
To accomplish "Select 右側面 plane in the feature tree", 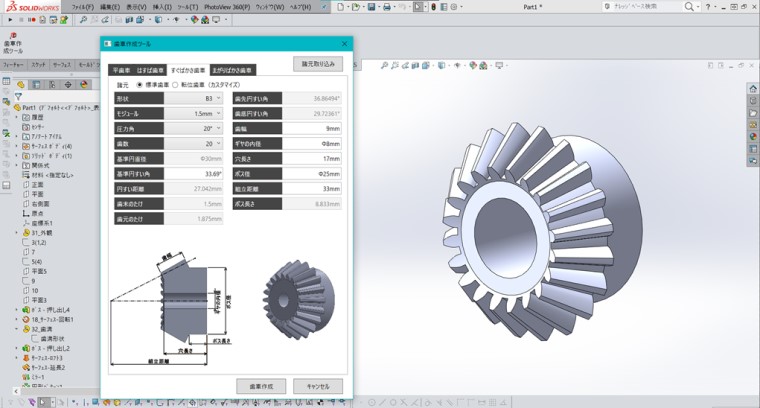I will pyautogui.click(x=36, y=204).
